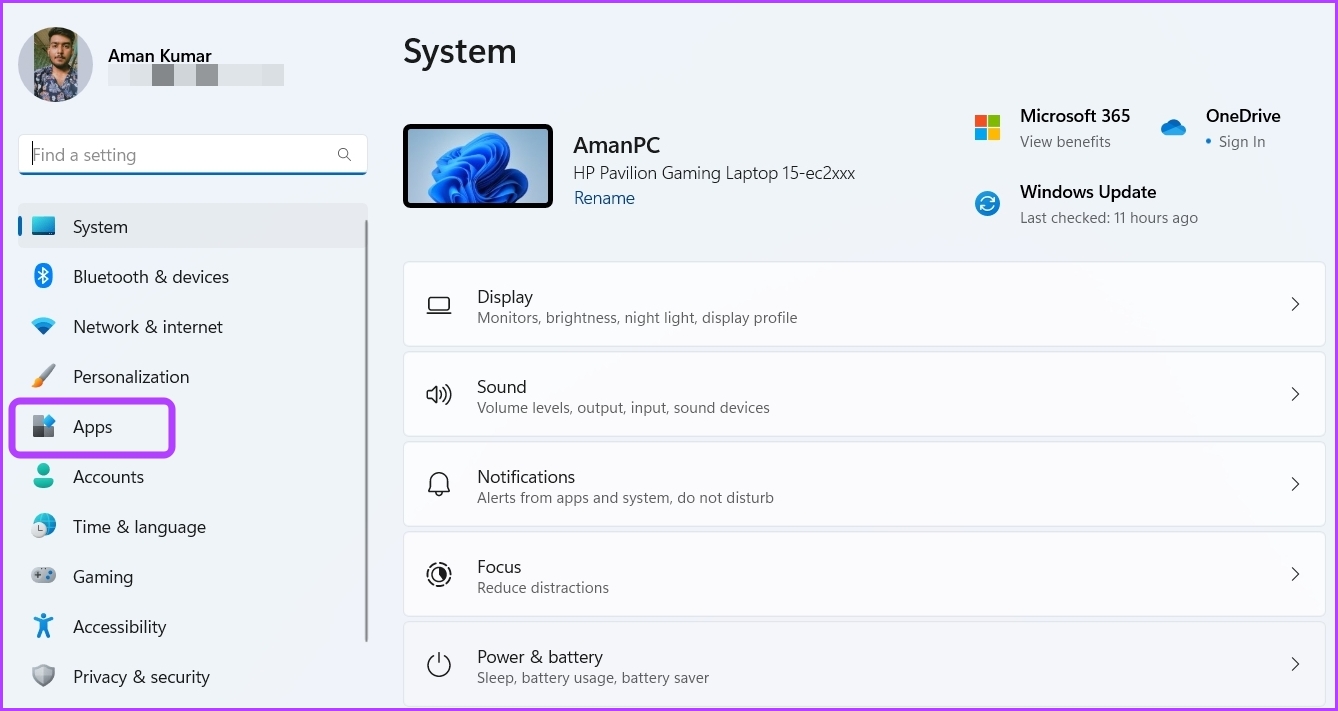Click the Microsoft 365 logo icon
The height and width of the screenshot is (711, 1338).
987,128
